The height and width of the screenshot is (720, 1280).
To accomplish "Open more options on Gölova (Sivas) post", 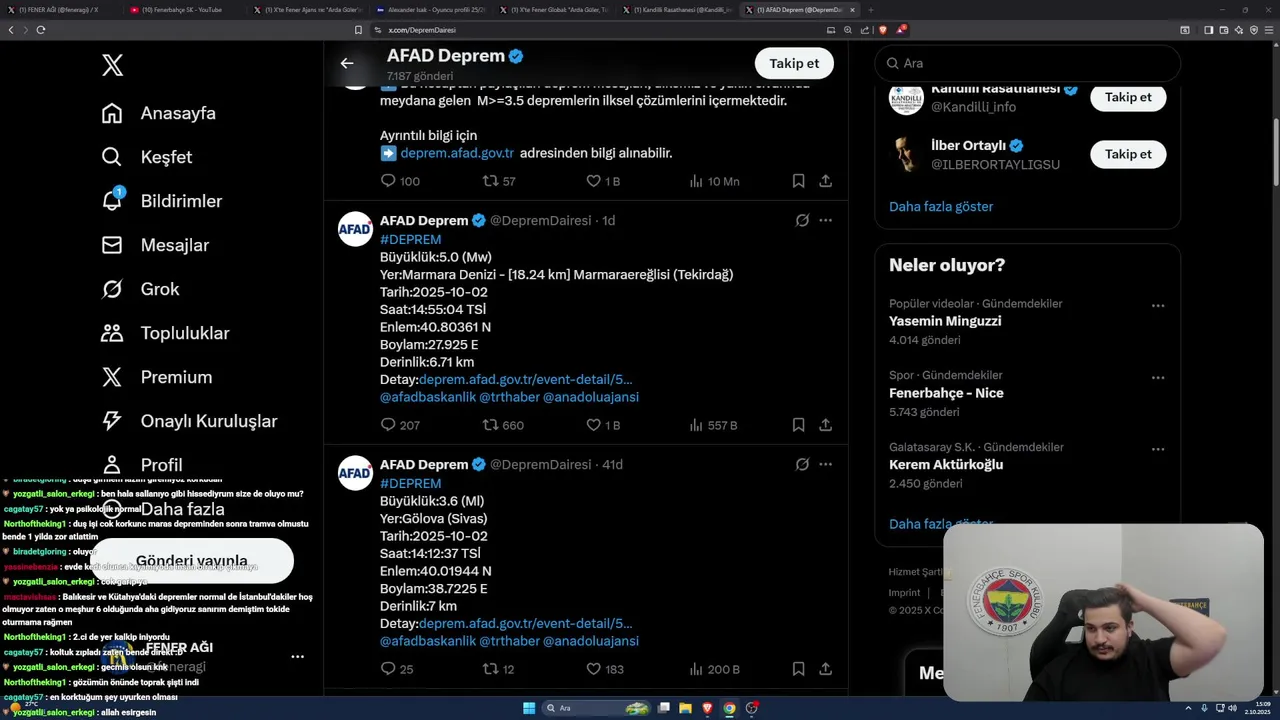I will coord(825,464).
